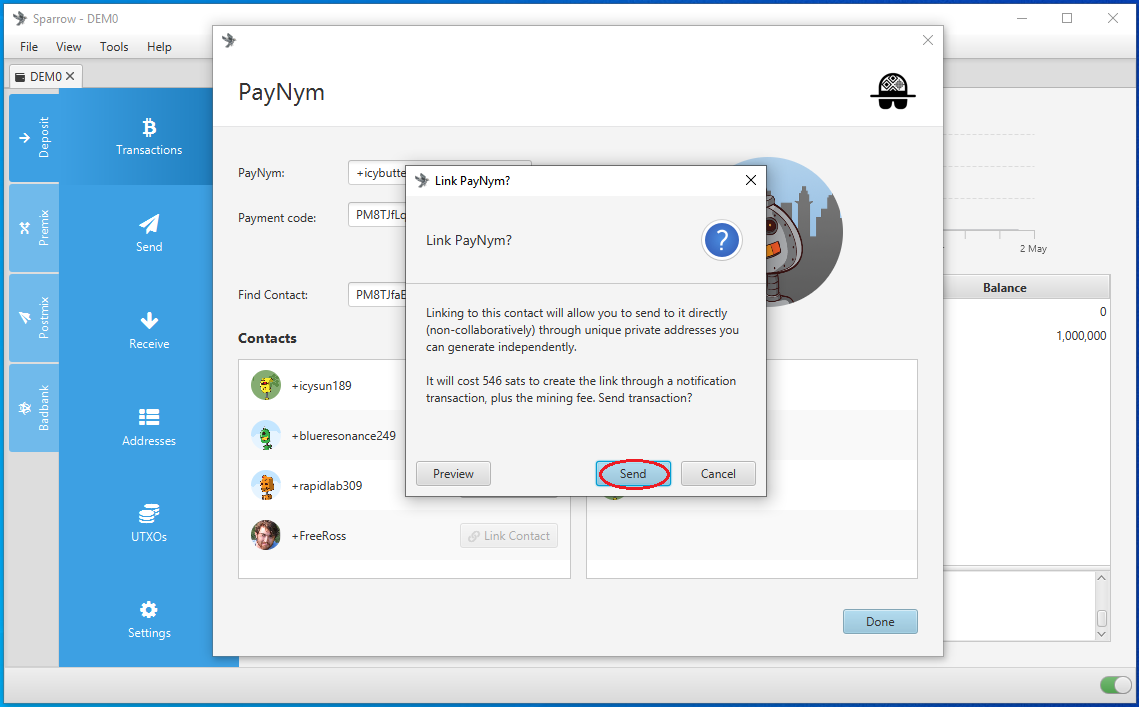The width and height of the screenshot is (1141, 708).
Task: Click the blue question mark icon
Action: (x=721, y=240)
